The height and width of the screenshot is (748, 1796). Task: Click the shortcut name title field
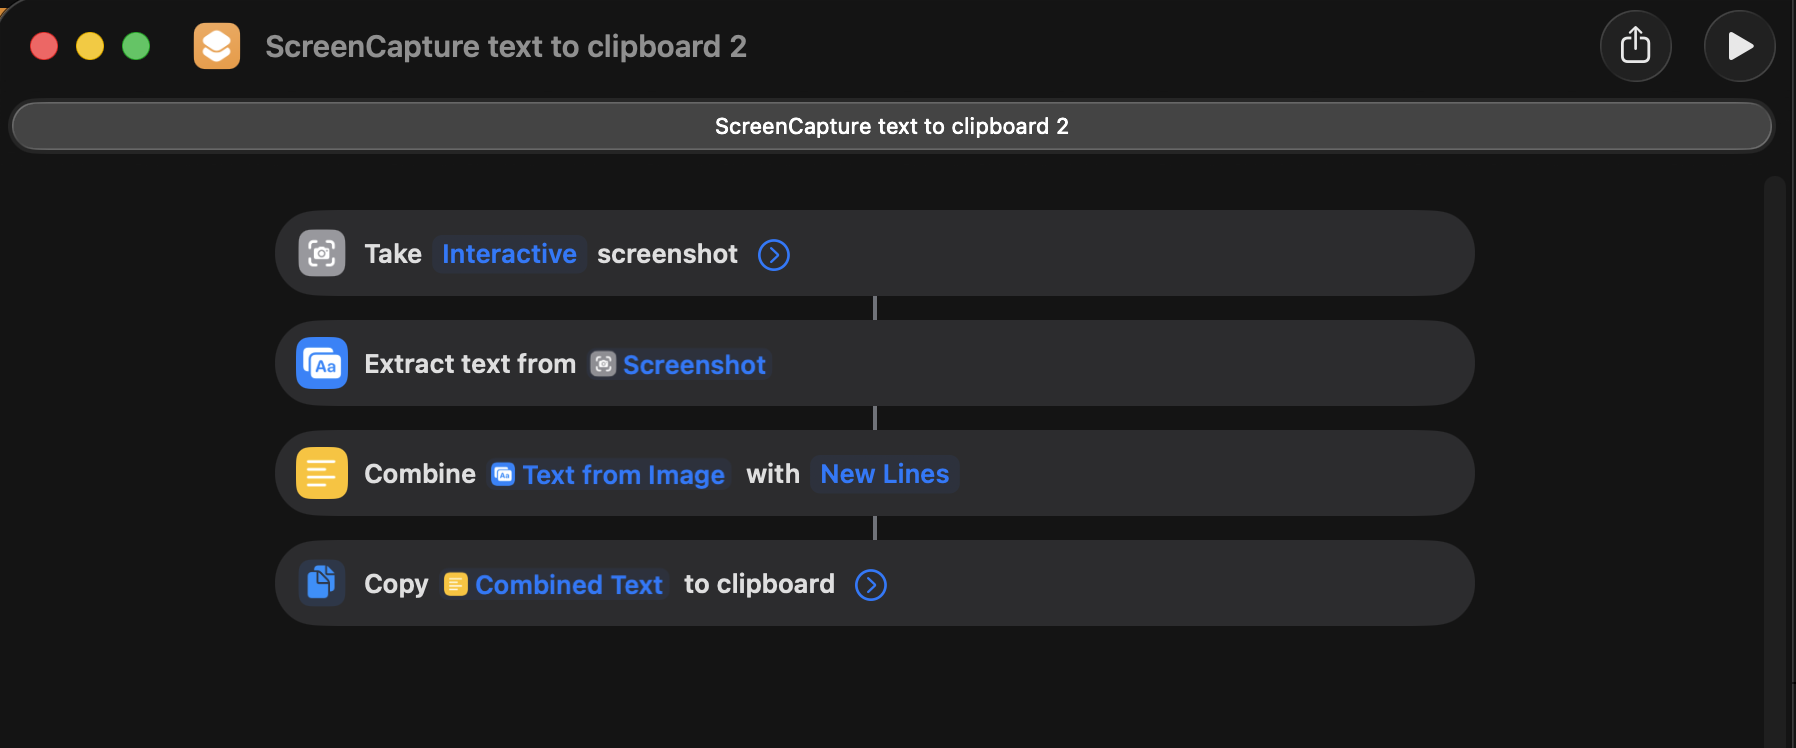click(x=505, y=47)
